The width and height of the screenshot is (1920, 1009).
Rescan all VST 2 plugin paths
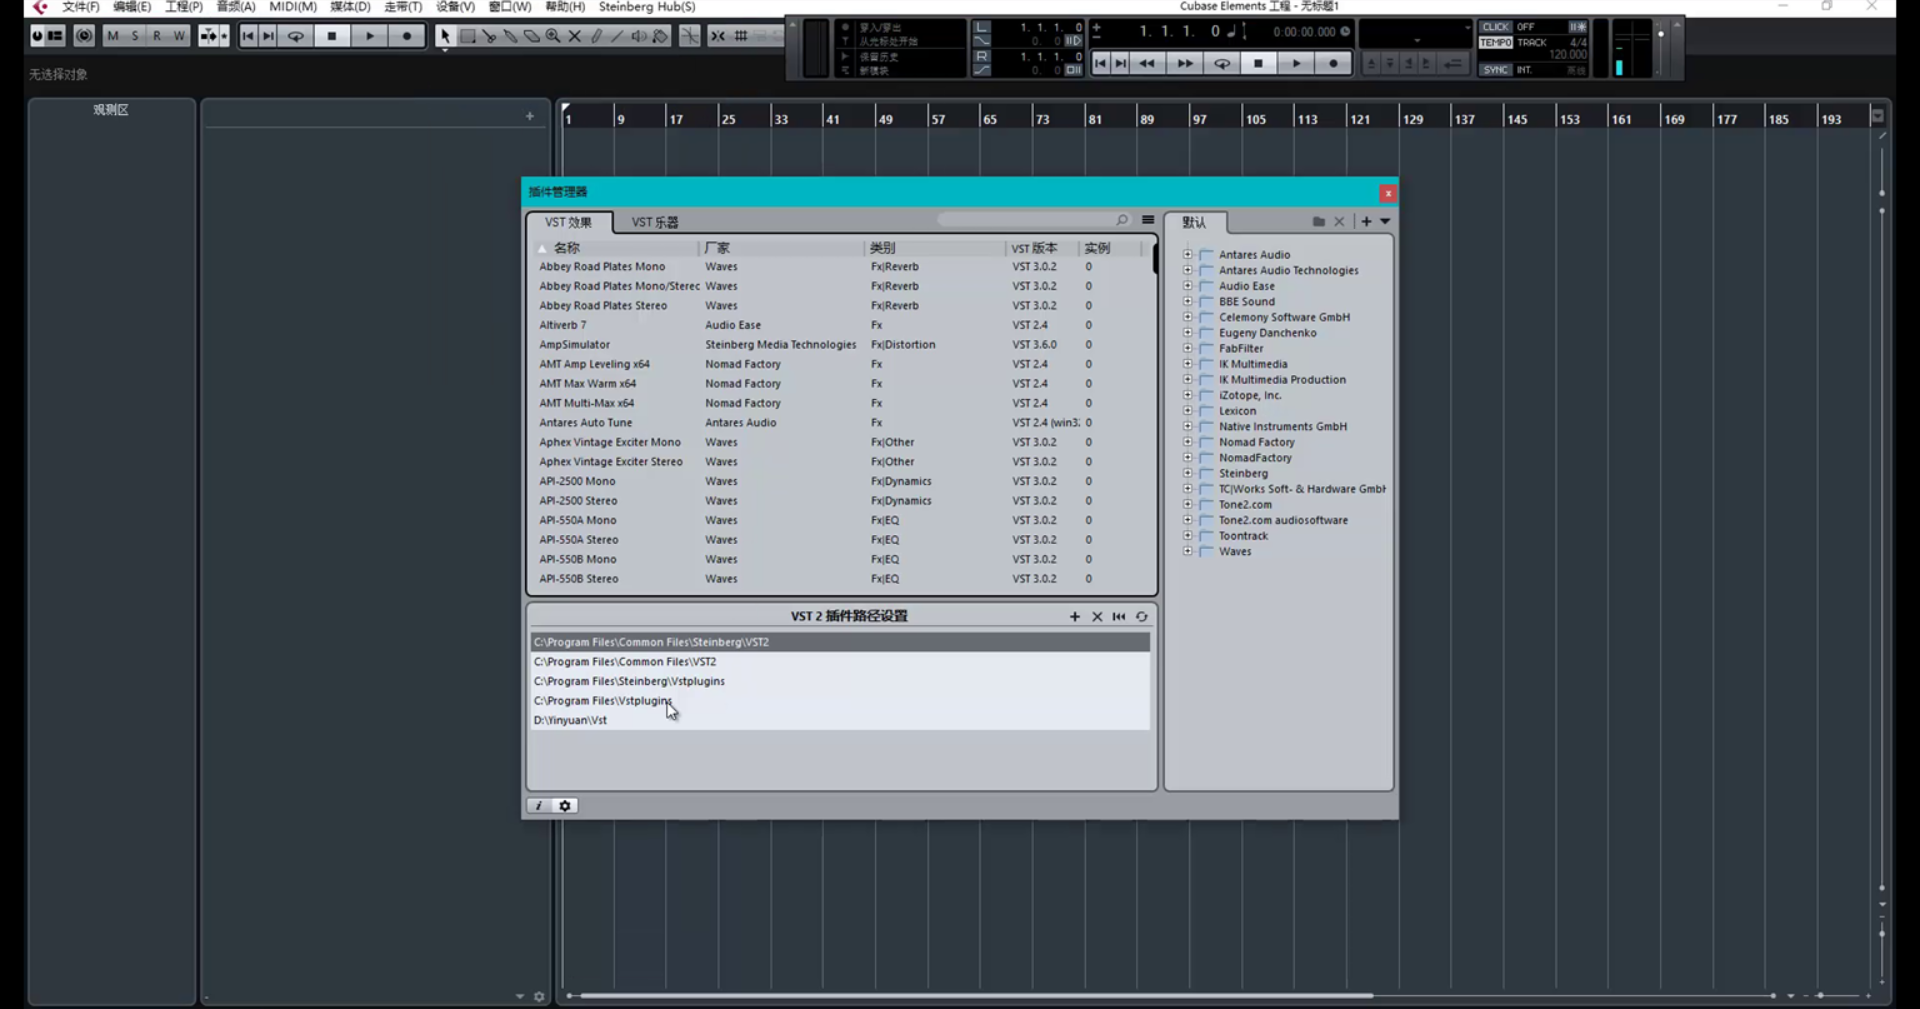click(x=1141, y=617)
